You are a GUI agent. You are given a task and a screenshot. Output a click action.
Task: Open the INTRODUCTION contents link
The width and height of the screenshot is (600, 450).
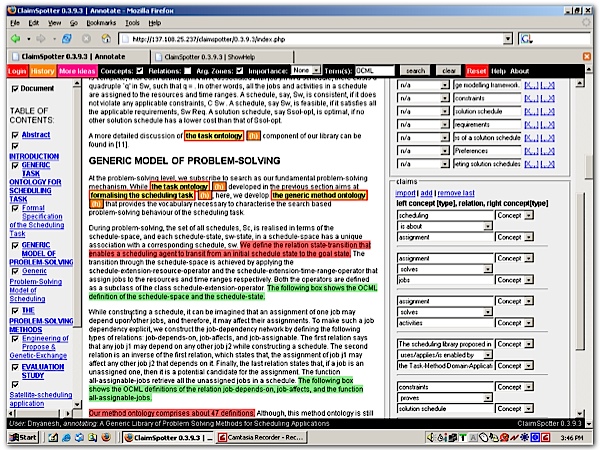pos(34,156)
